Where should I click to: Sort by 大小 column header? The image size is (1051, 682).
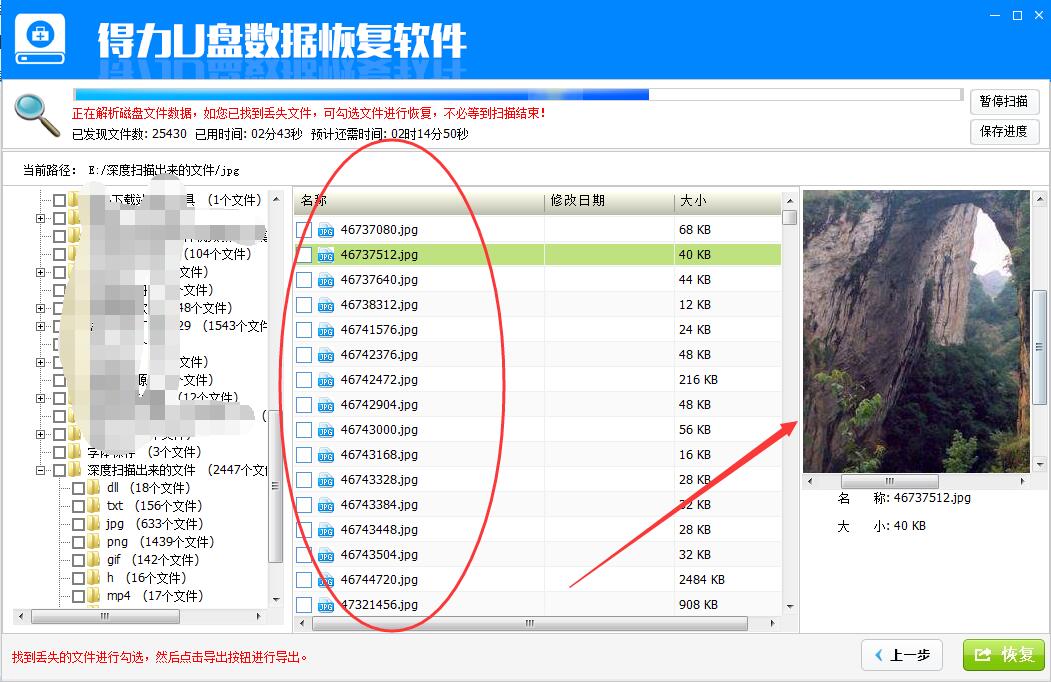click(728, 201)
